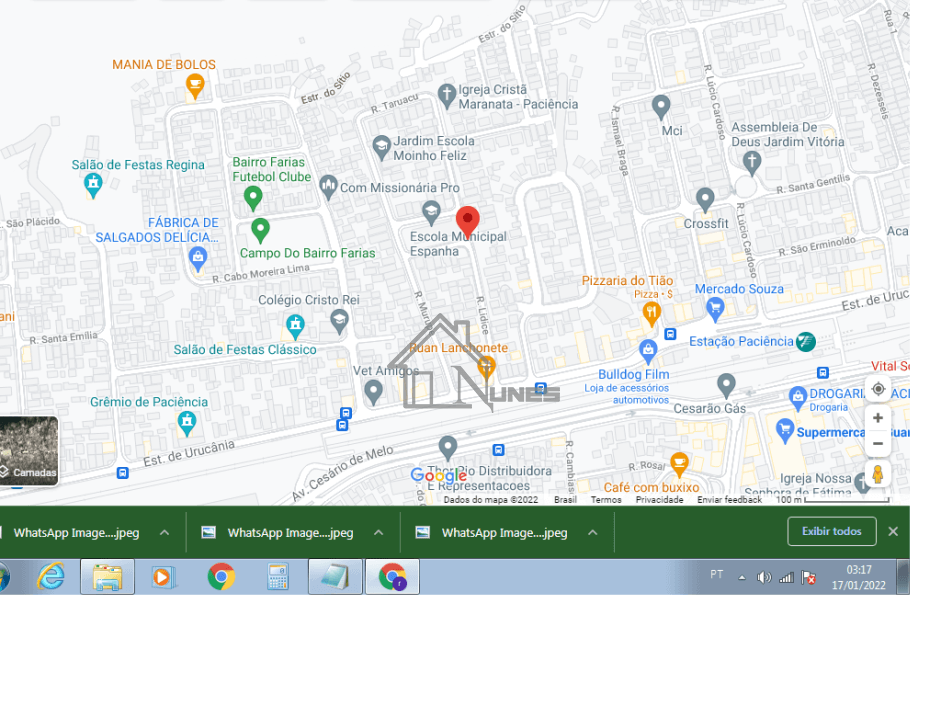
Task: Open the Cesarão Gás location pin
Action: point(726,385)
